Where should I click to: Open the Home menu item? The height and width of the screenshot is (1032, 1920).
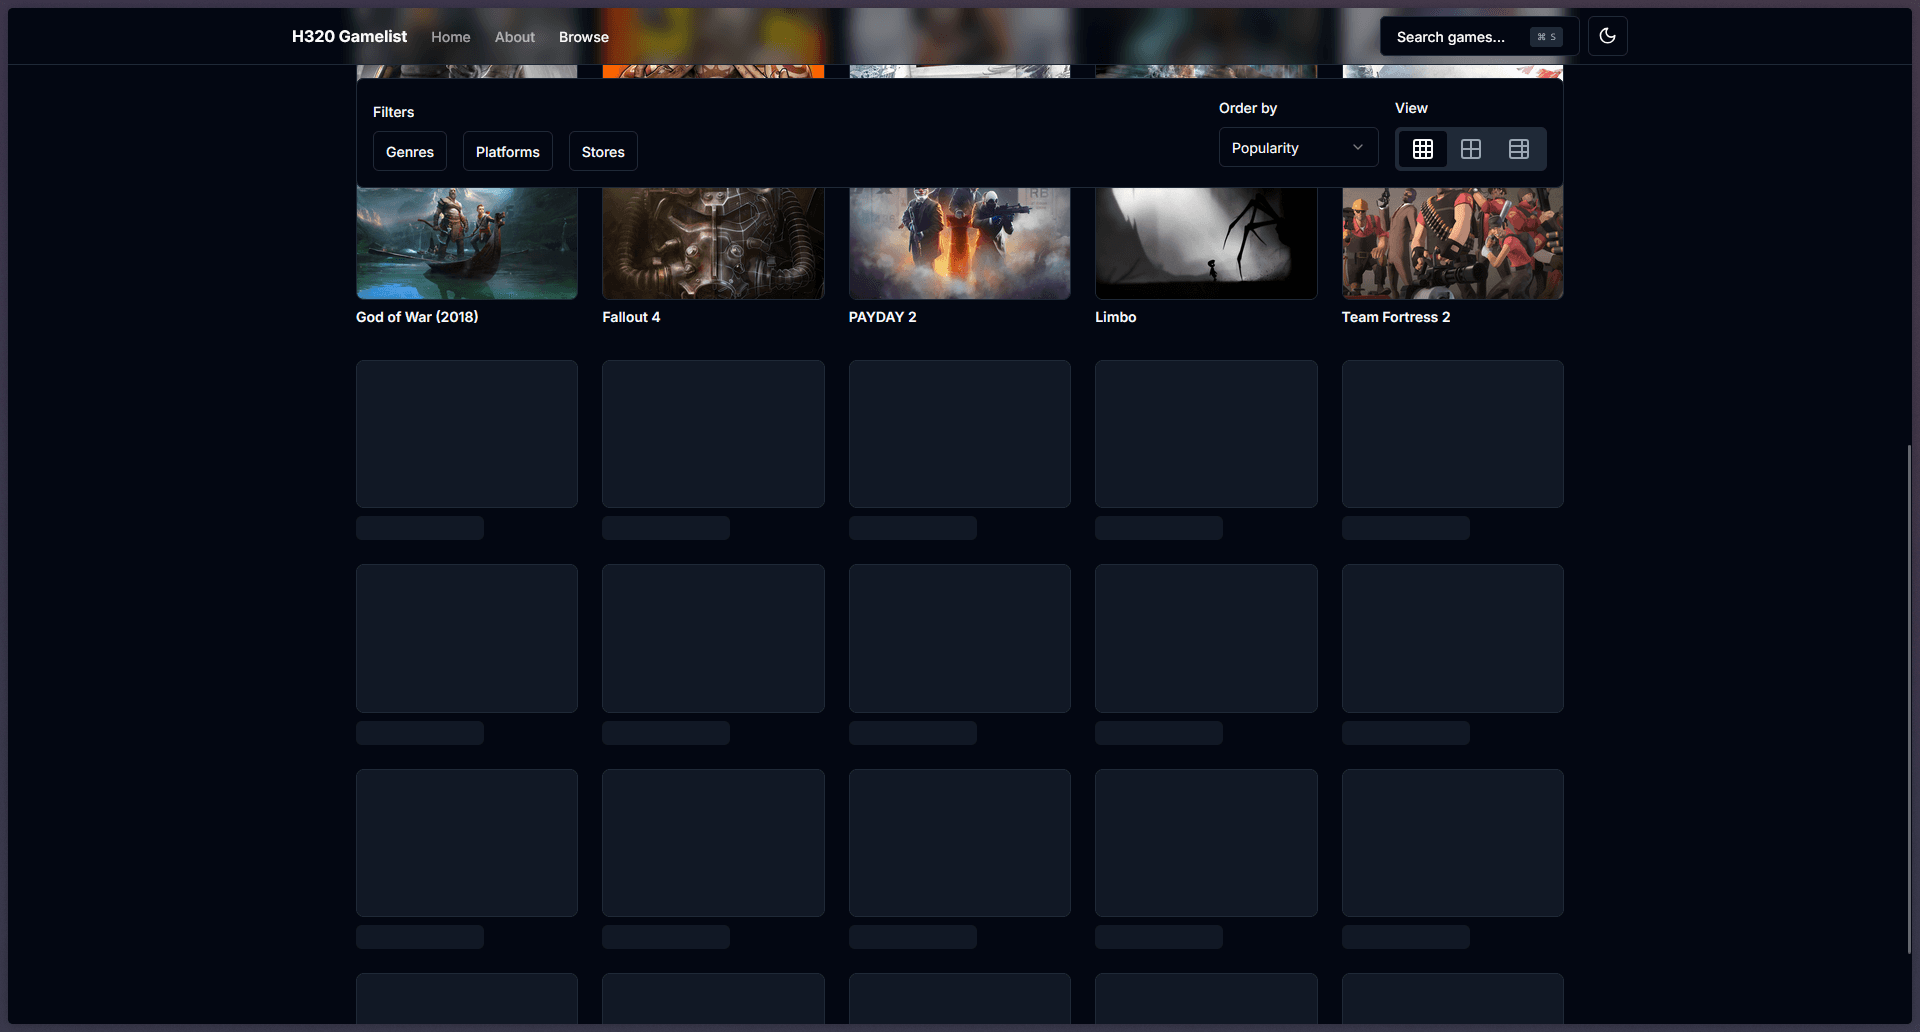click(x=451, y=37)
